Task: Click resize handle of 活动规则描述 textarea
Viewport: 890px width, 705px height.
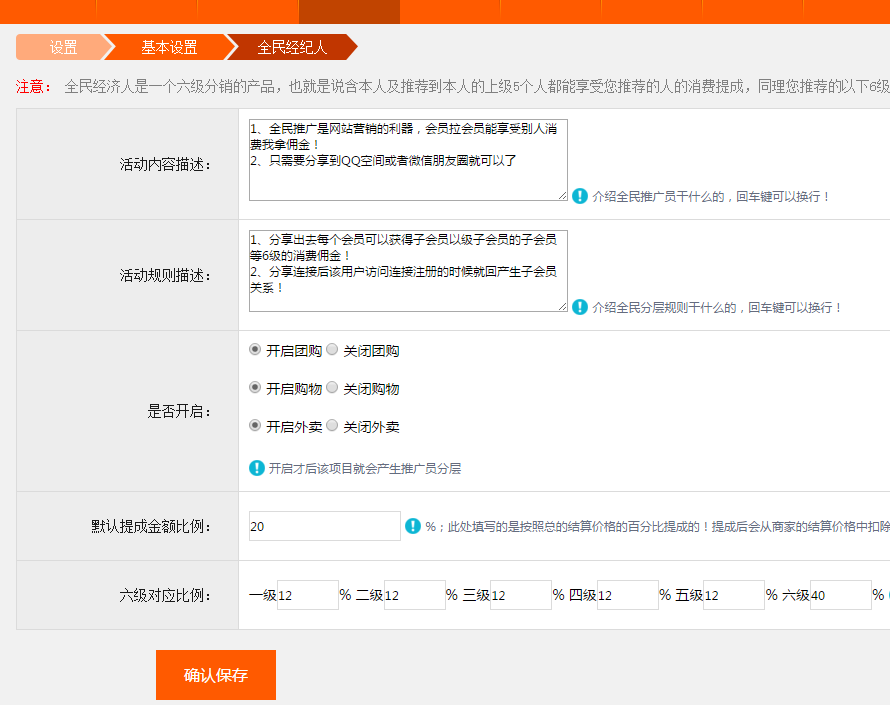Action: coord(562,307)
